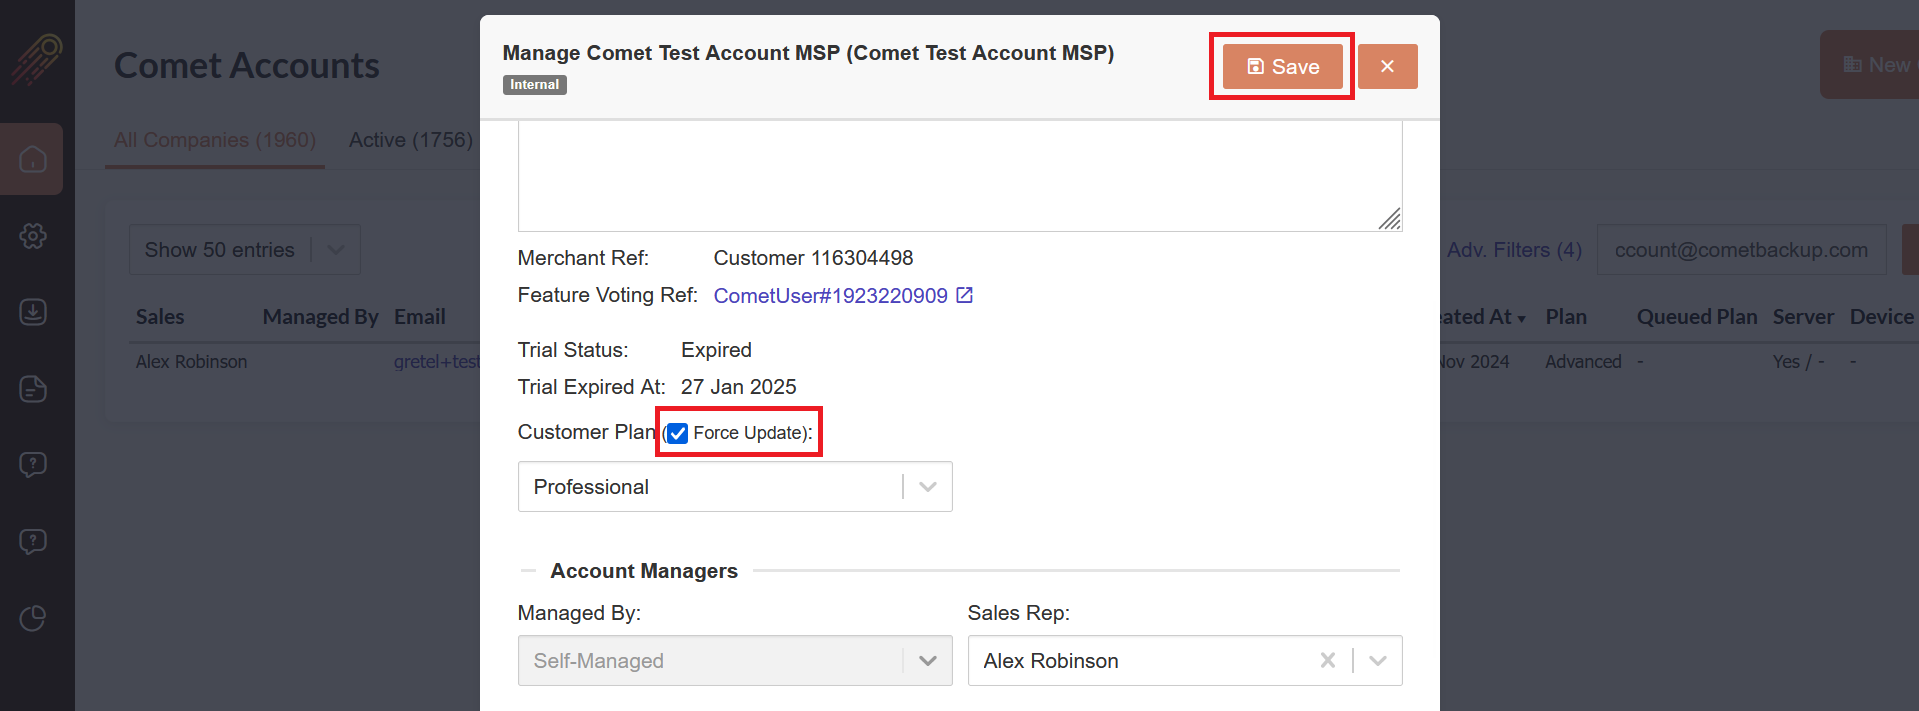This screenshot has height=711, width=1919.
Task: Sort by the Queued Plan column header
Action: (1697, 317)
